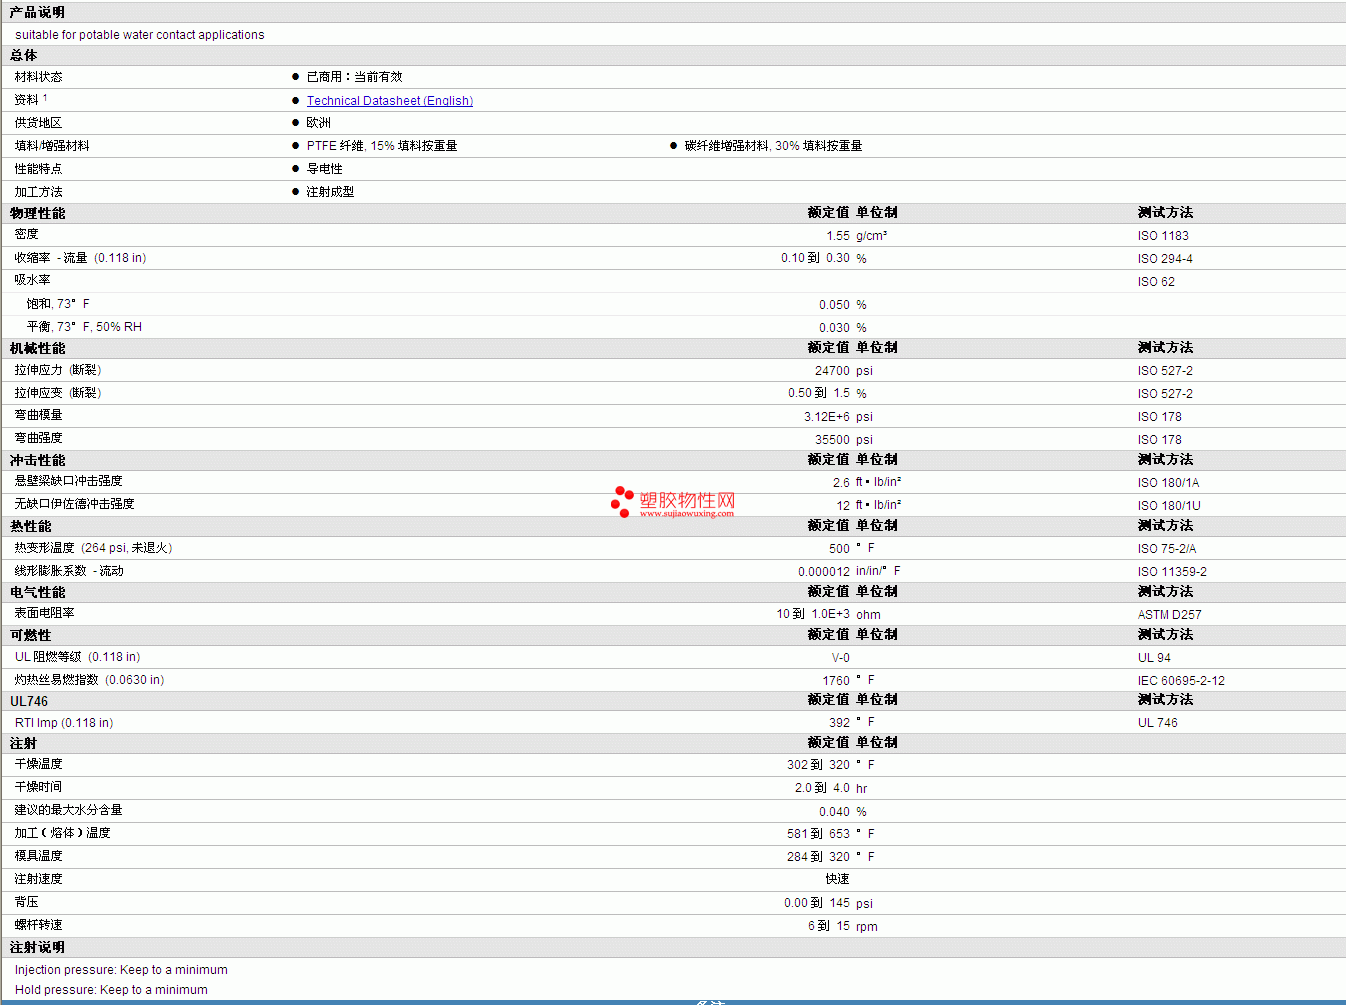Screen dimensions: 1346x1005
Task: Click the 建议的最大水分含量 value 0.040
Action: coord(834,812)
